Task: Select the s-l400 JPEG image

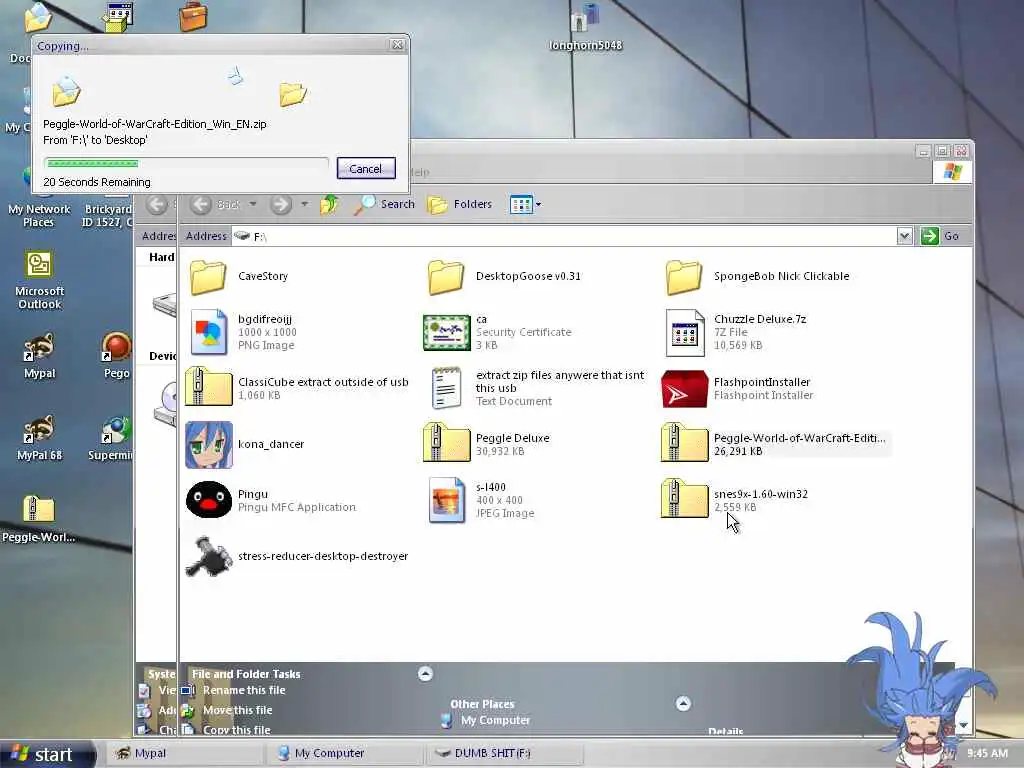Action: 481,500
